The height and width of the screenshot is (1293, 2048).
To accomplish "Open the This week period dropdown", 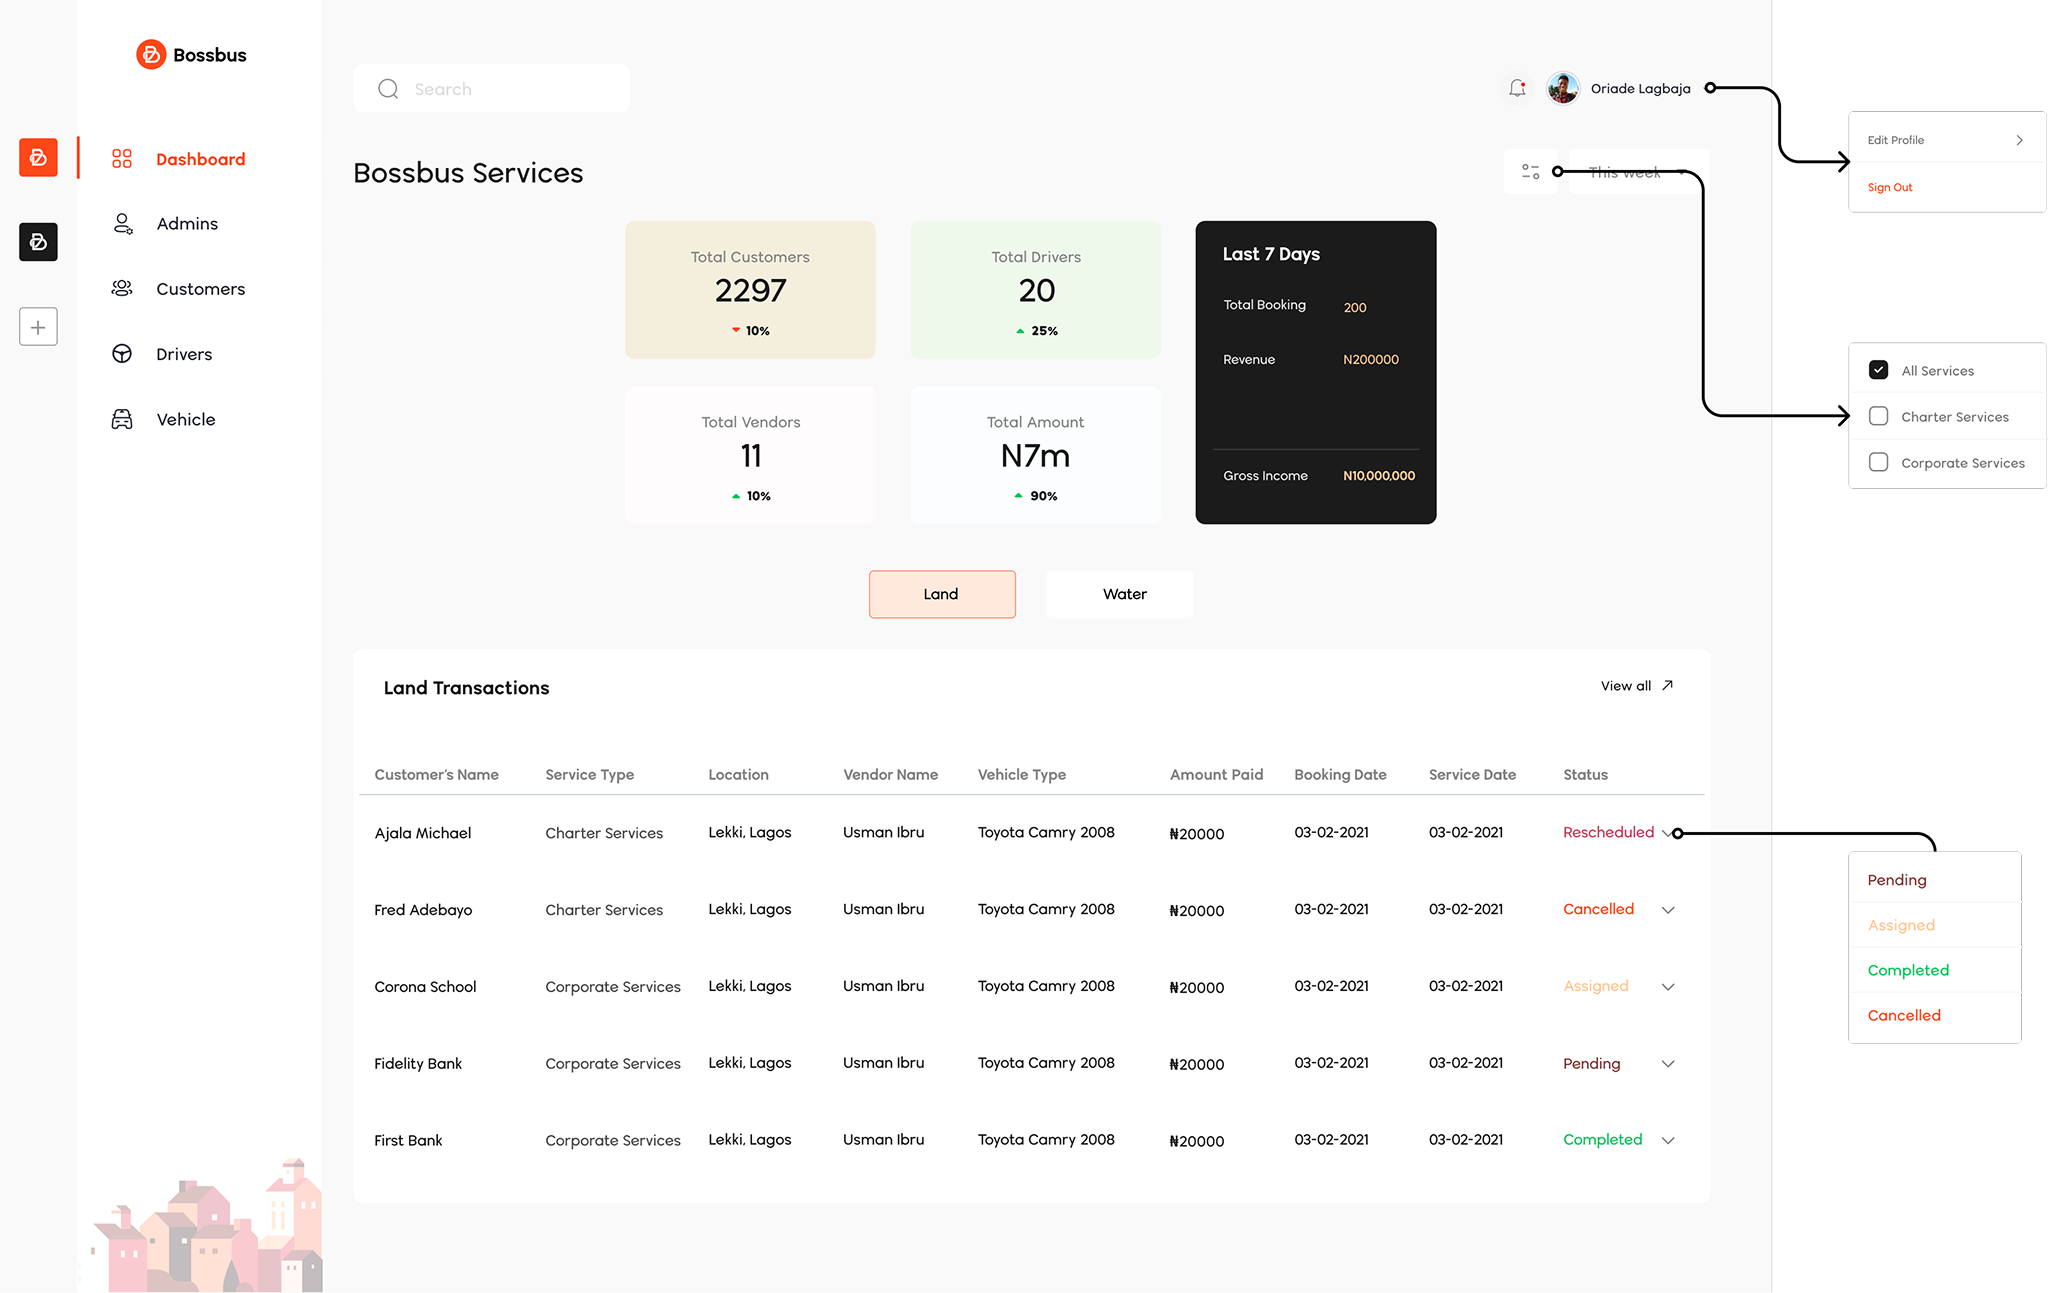I will [1638, 172].
